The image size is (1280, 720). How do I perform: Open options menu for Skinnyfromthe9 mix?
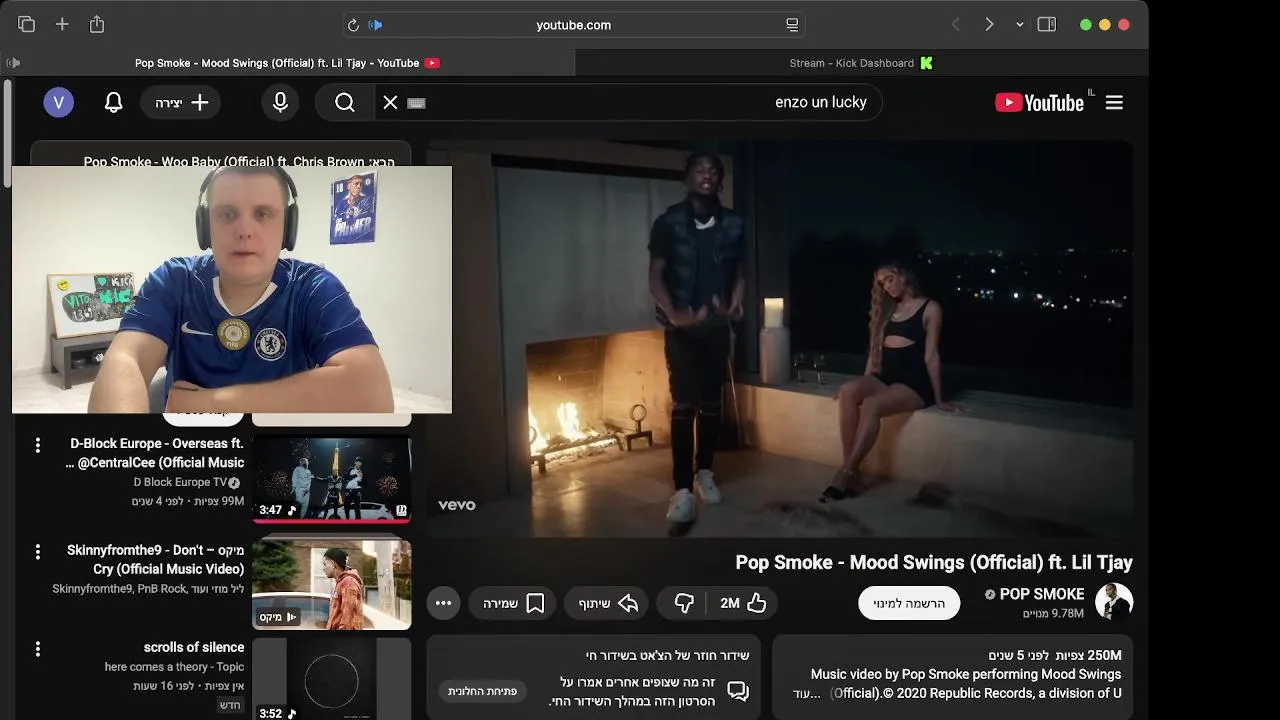38,552
